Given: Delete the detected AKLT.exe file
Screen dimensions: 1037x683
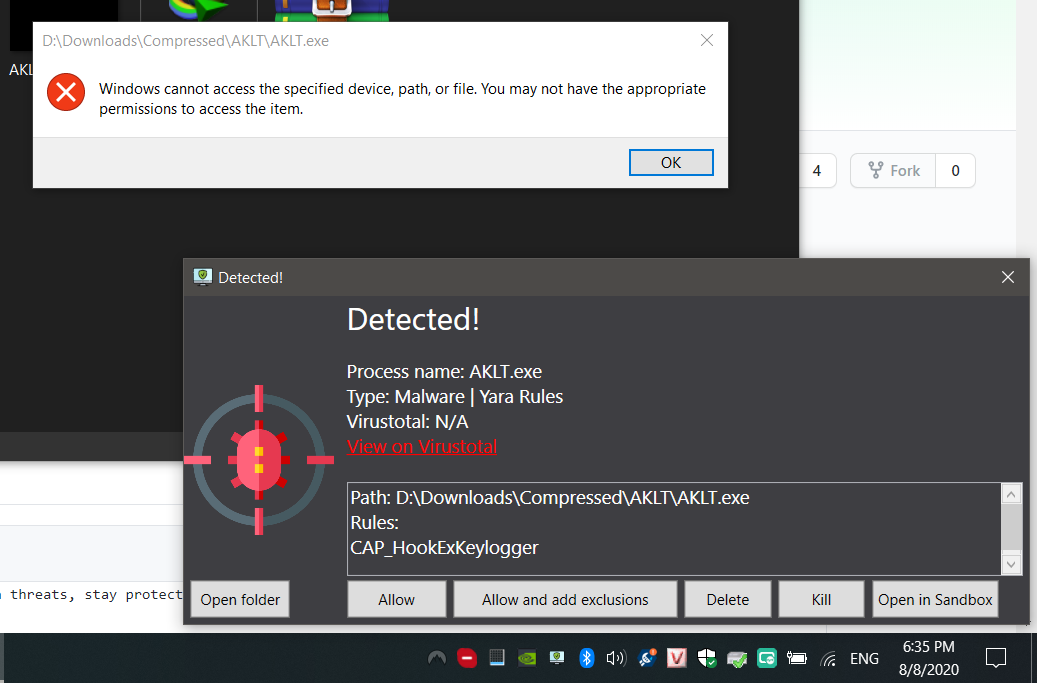Looking at the screenshot, I should [727, 599].
